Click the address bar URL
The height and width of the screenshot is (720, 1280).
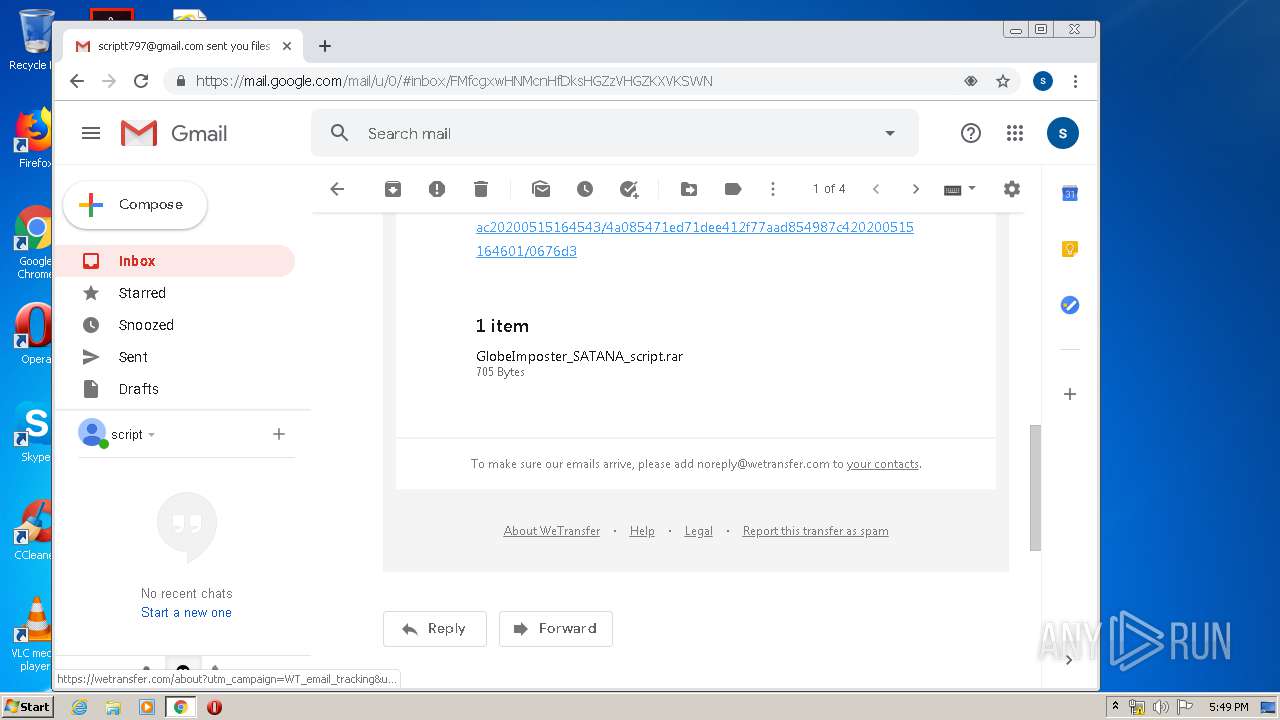pyautogui.click(x=454, y=81)
